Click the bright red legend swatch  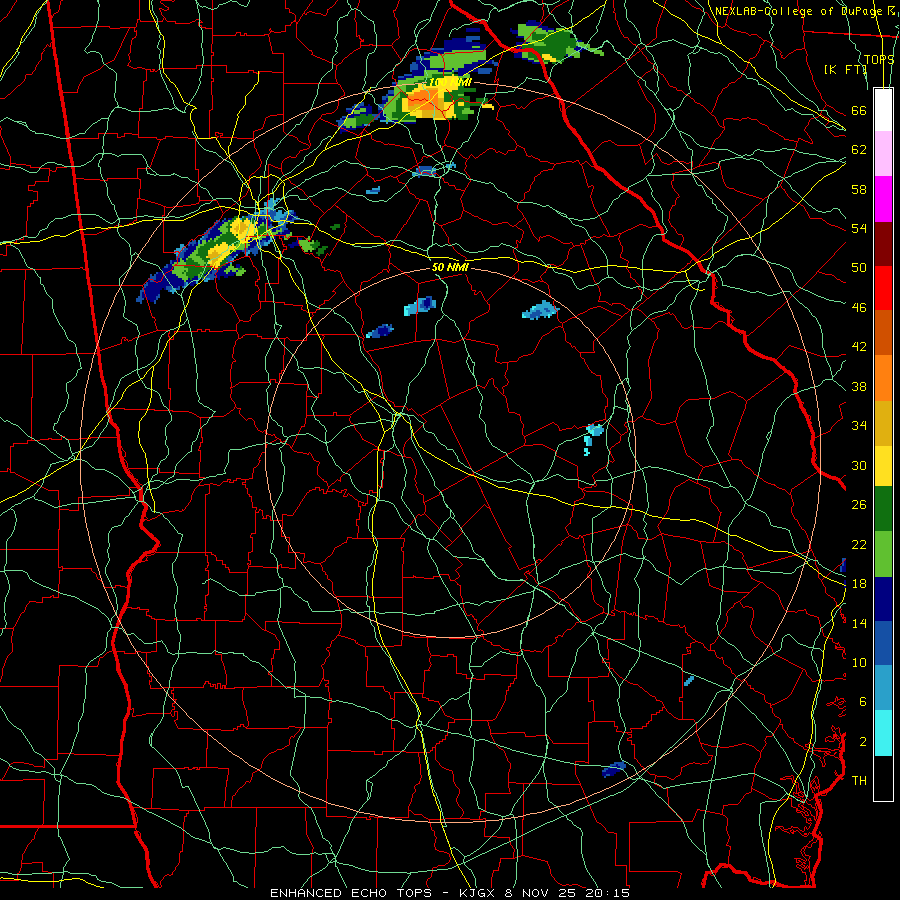883,288
